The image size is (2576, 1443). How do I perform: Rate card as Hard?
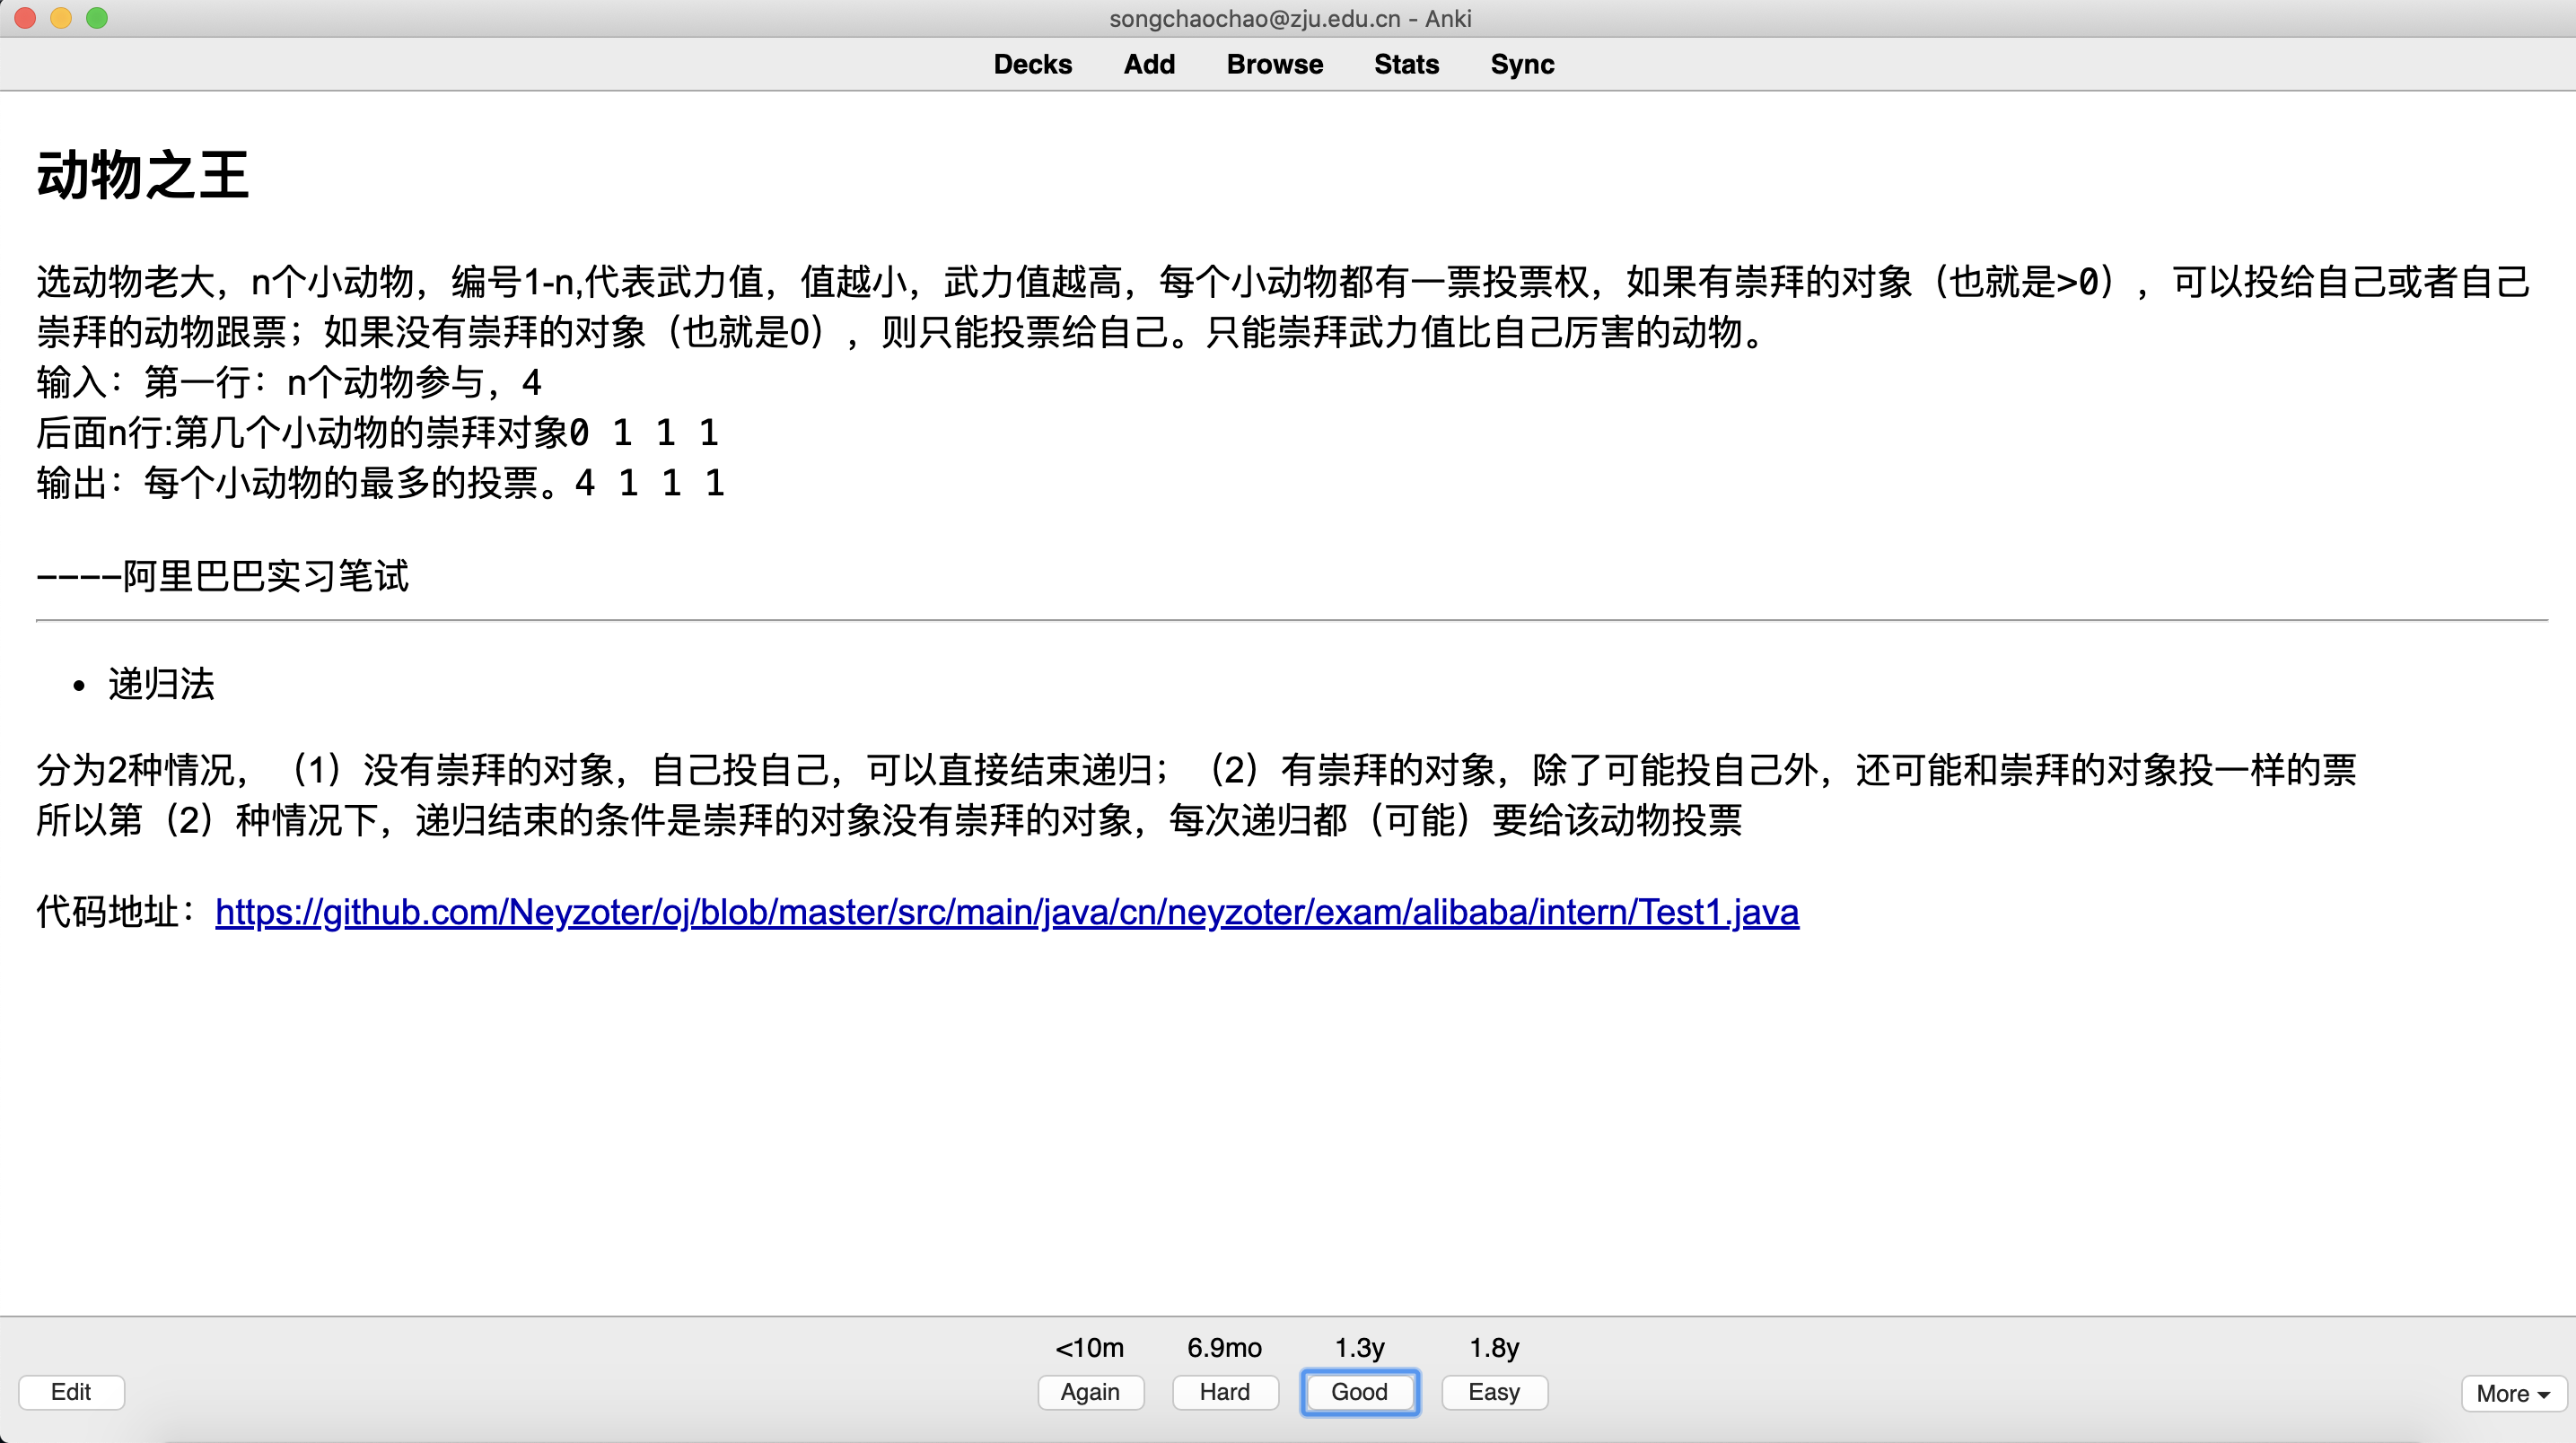(1224, 1391)
